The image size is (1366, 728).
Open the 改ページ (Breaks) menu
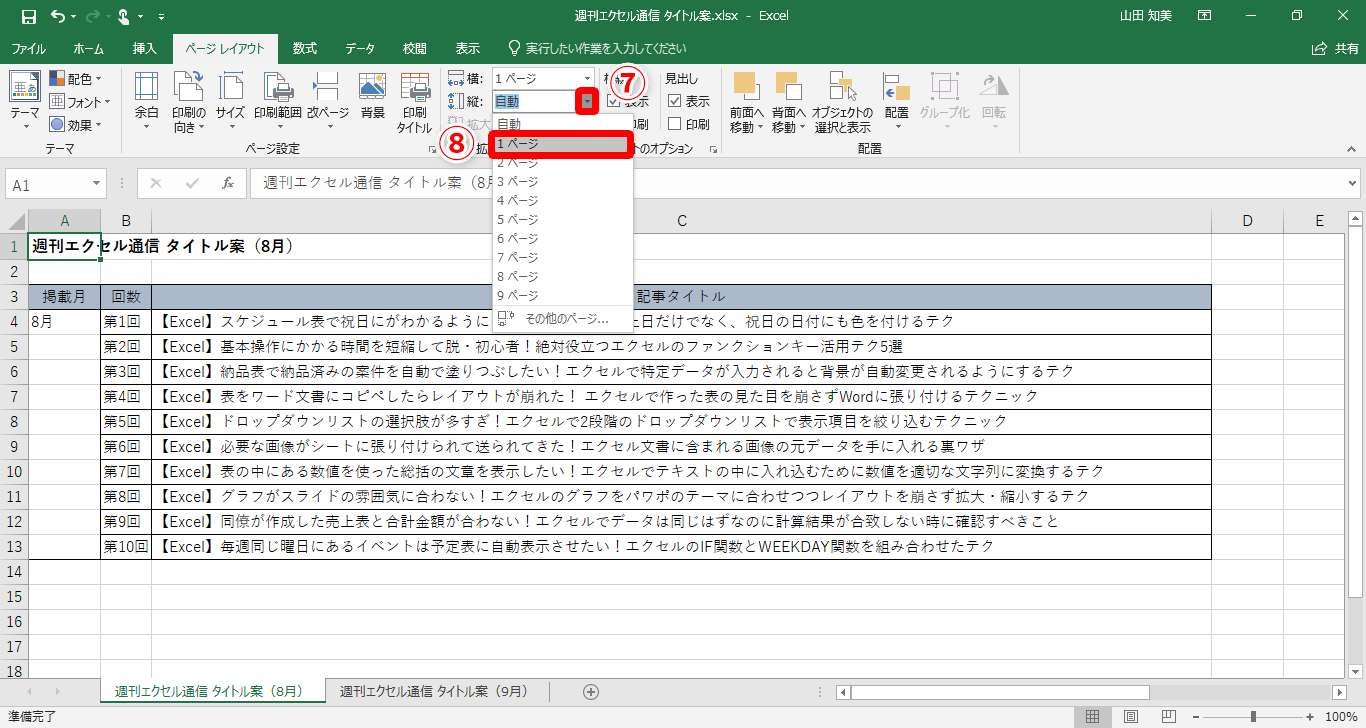pyautogui.click(x=327, y=102)
